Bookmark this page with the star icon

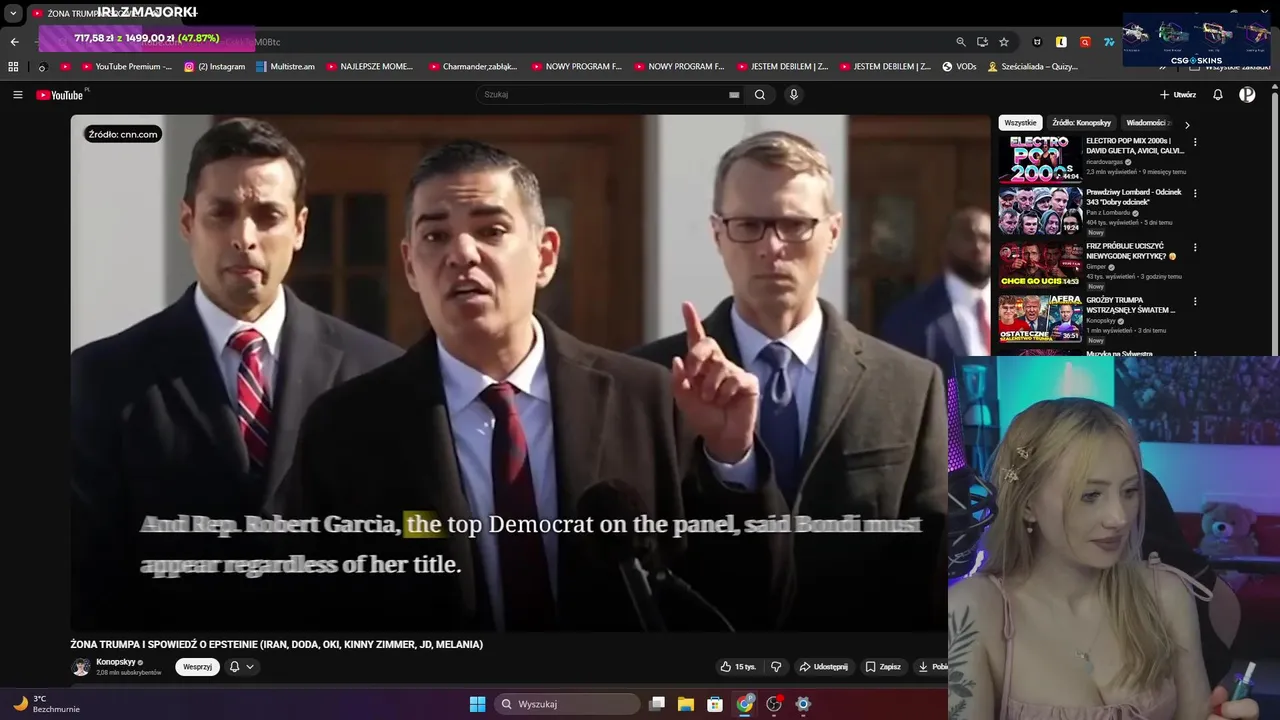[1004, 42]
